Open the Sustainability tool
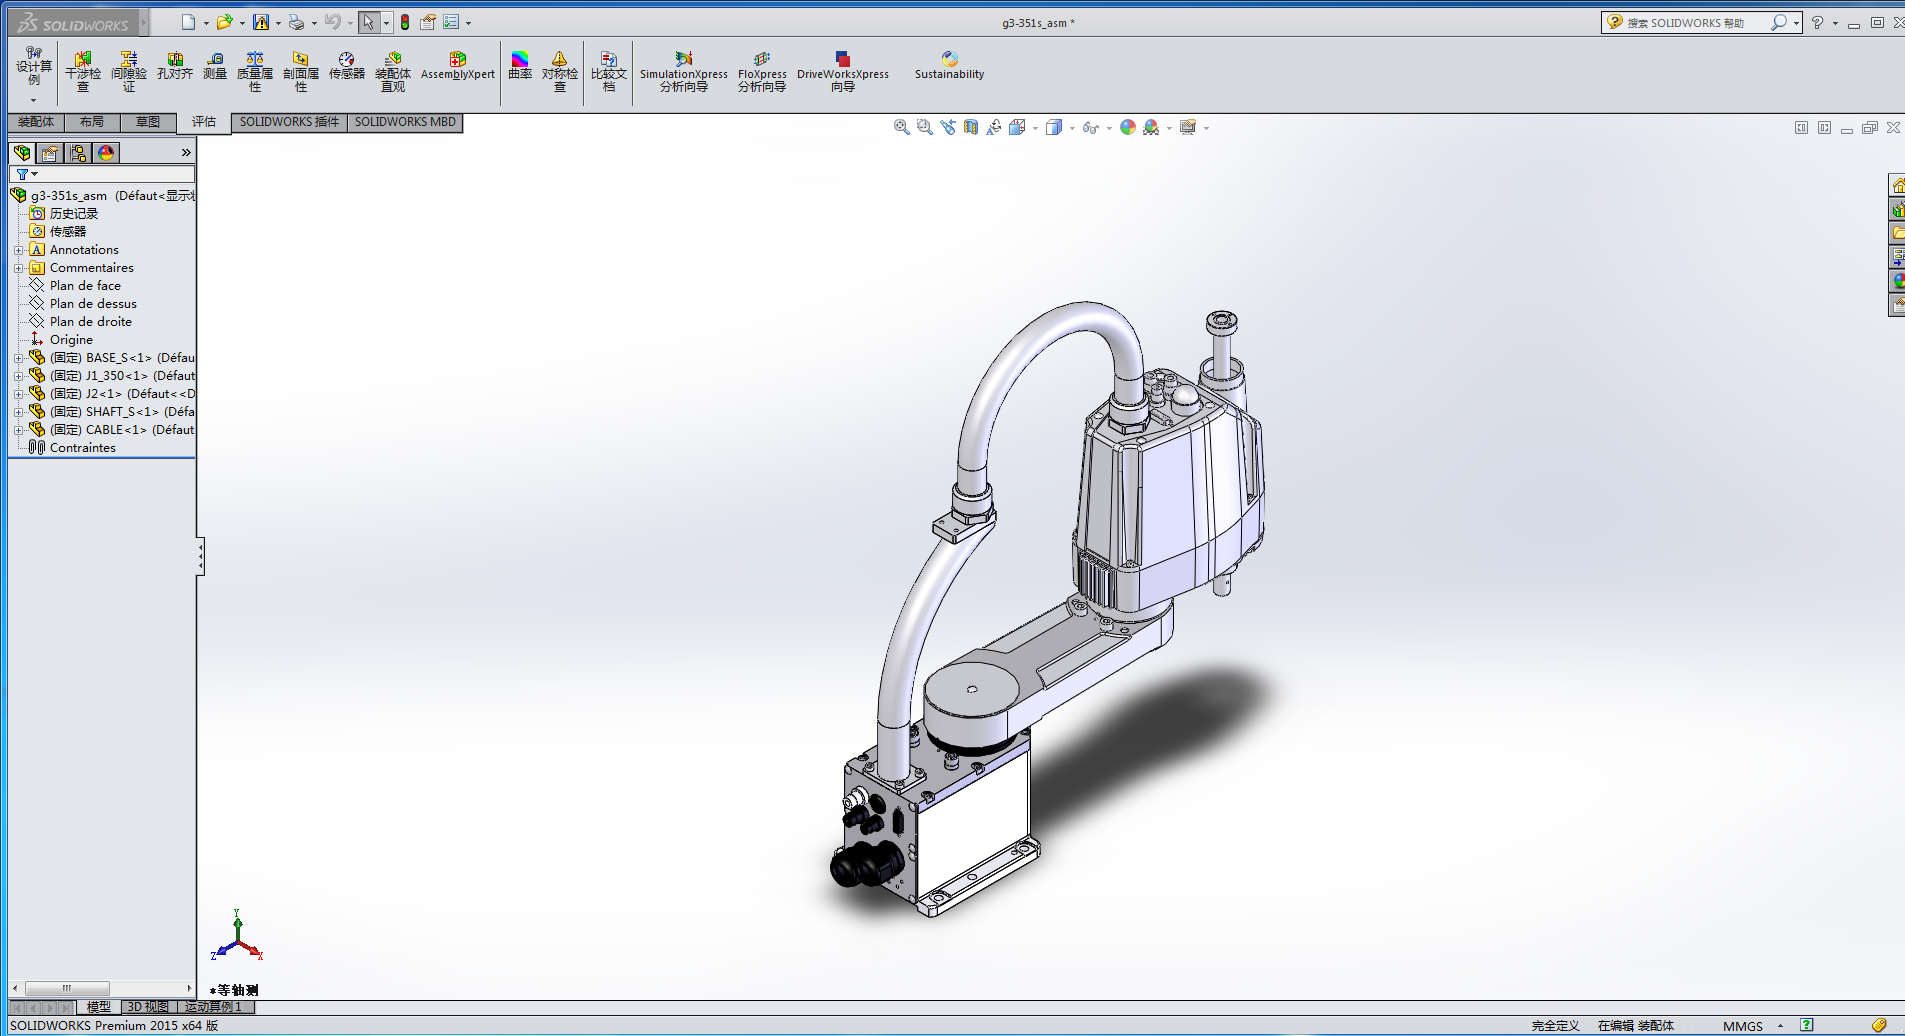1905x1036 pixels. click(949, 66)
